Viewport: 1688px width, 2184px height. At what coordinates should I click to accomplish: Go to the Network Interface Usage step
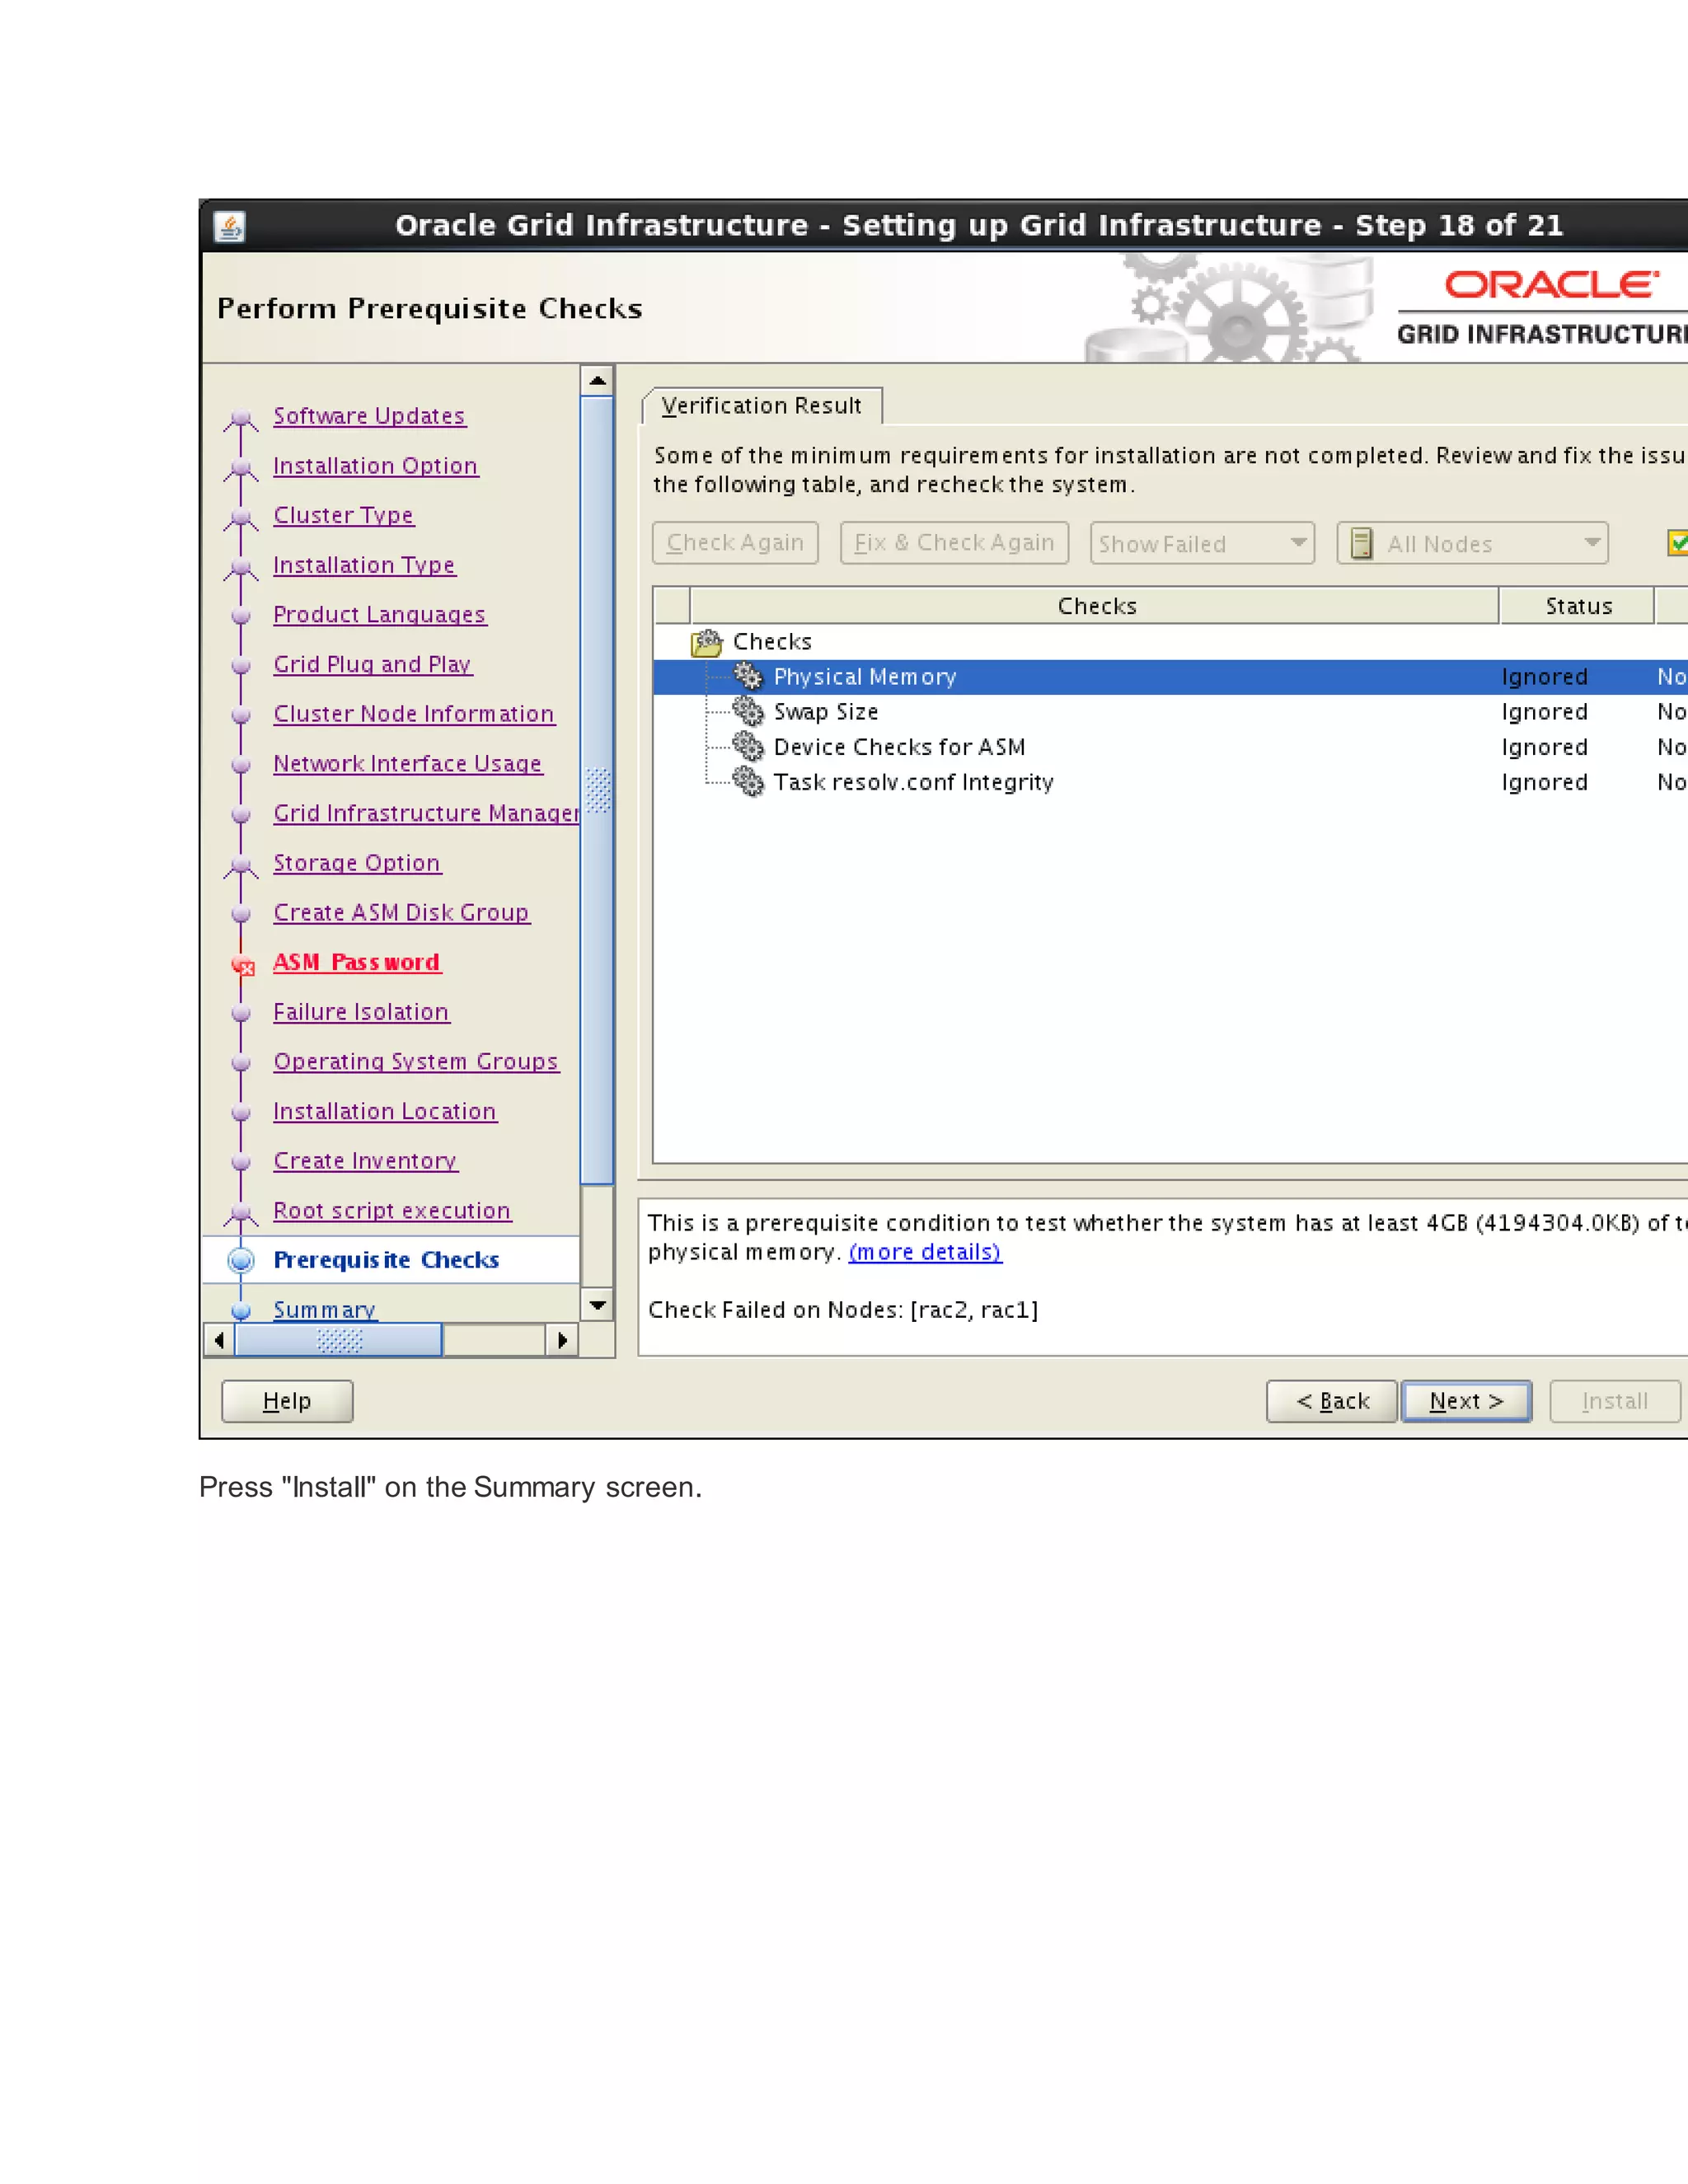pyautogui.click(x=407, y=763)
